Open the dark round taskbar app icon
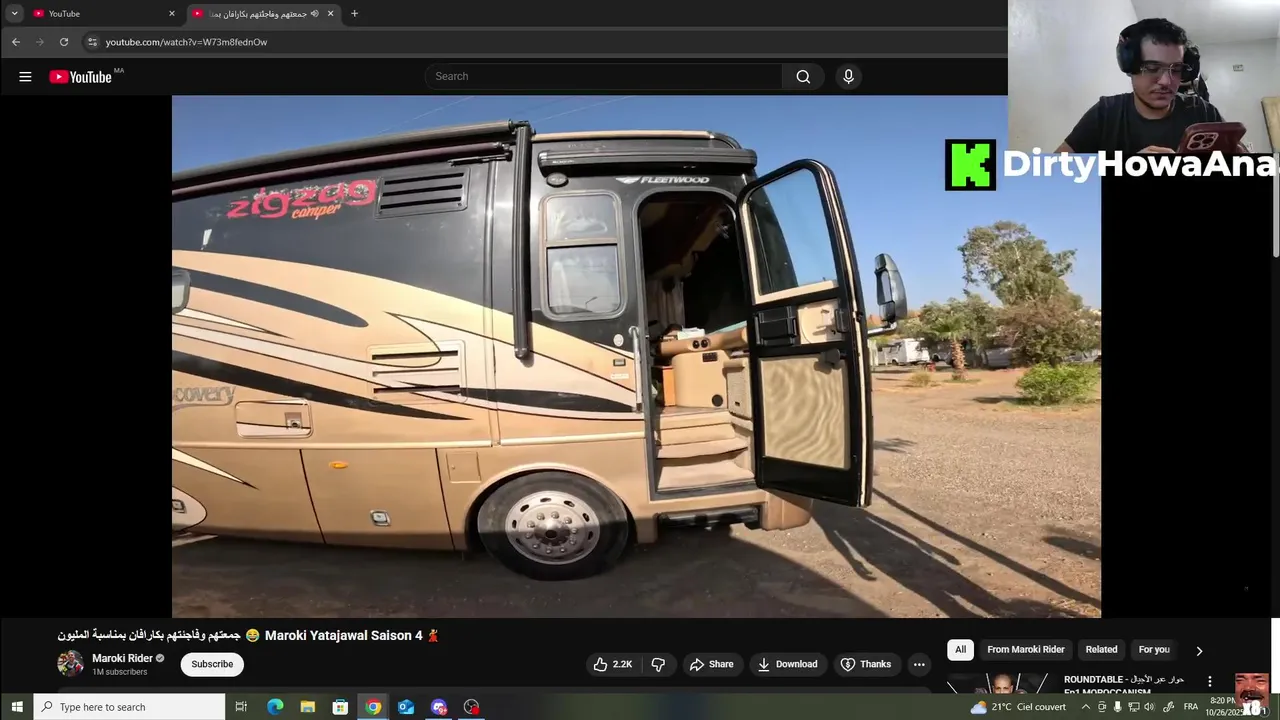This screenshot has height=720, width=1280. point(472,707)
